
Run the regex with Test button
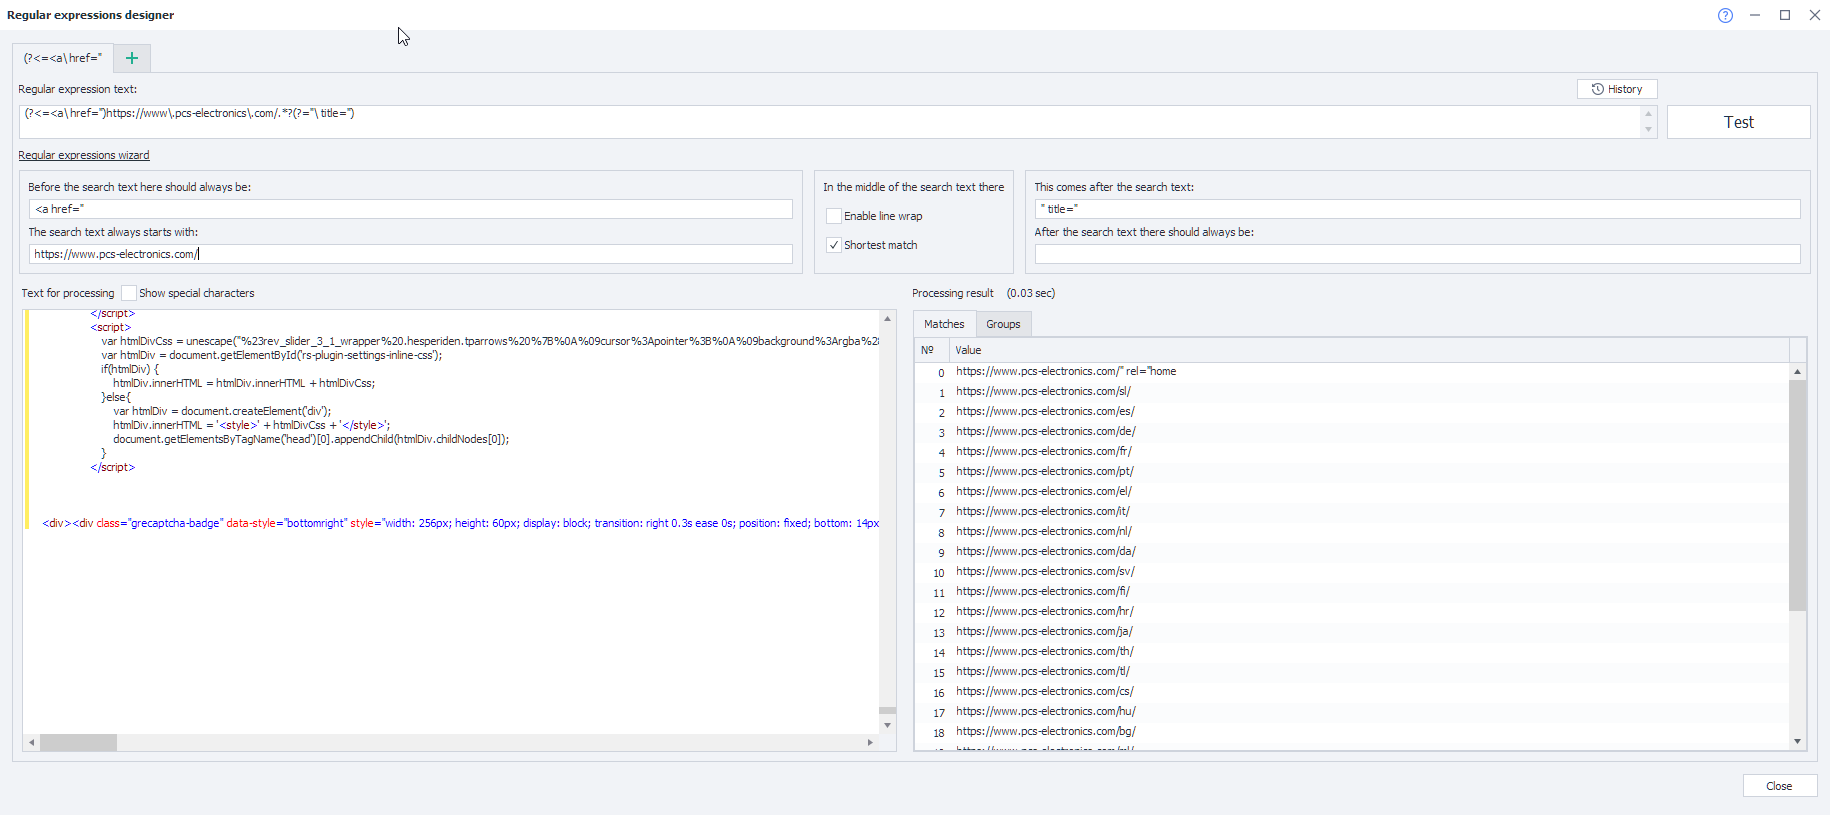(1738, 122)
